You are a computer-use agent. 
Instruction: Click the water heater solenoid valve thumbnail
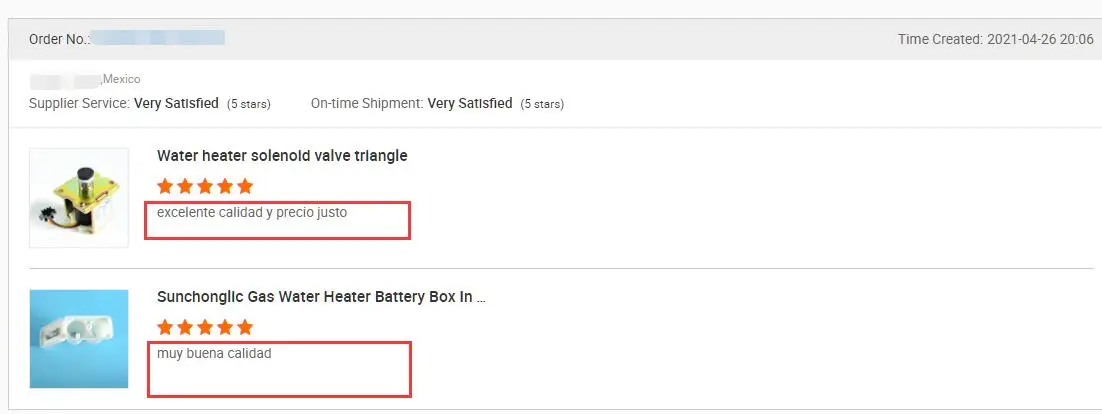79,198
